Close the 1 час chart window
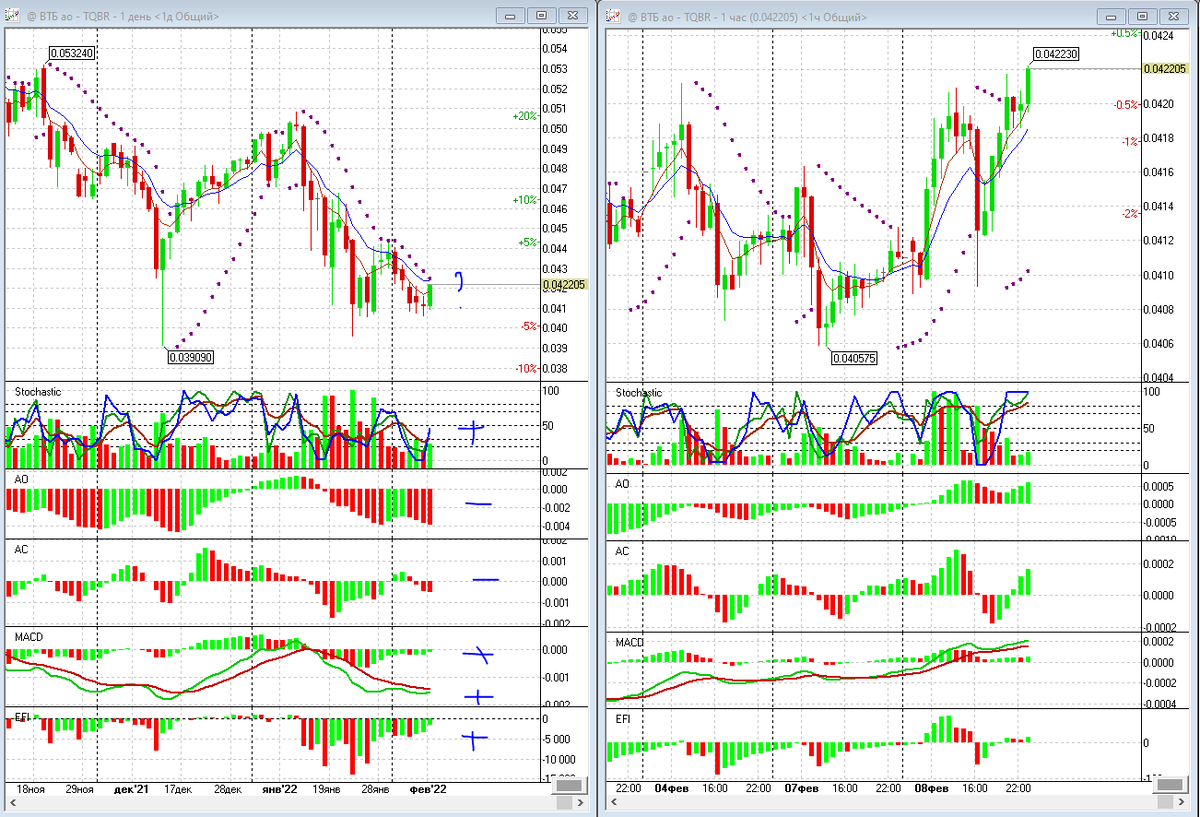Viewport: 1200px width, 817px height. 1173,16
